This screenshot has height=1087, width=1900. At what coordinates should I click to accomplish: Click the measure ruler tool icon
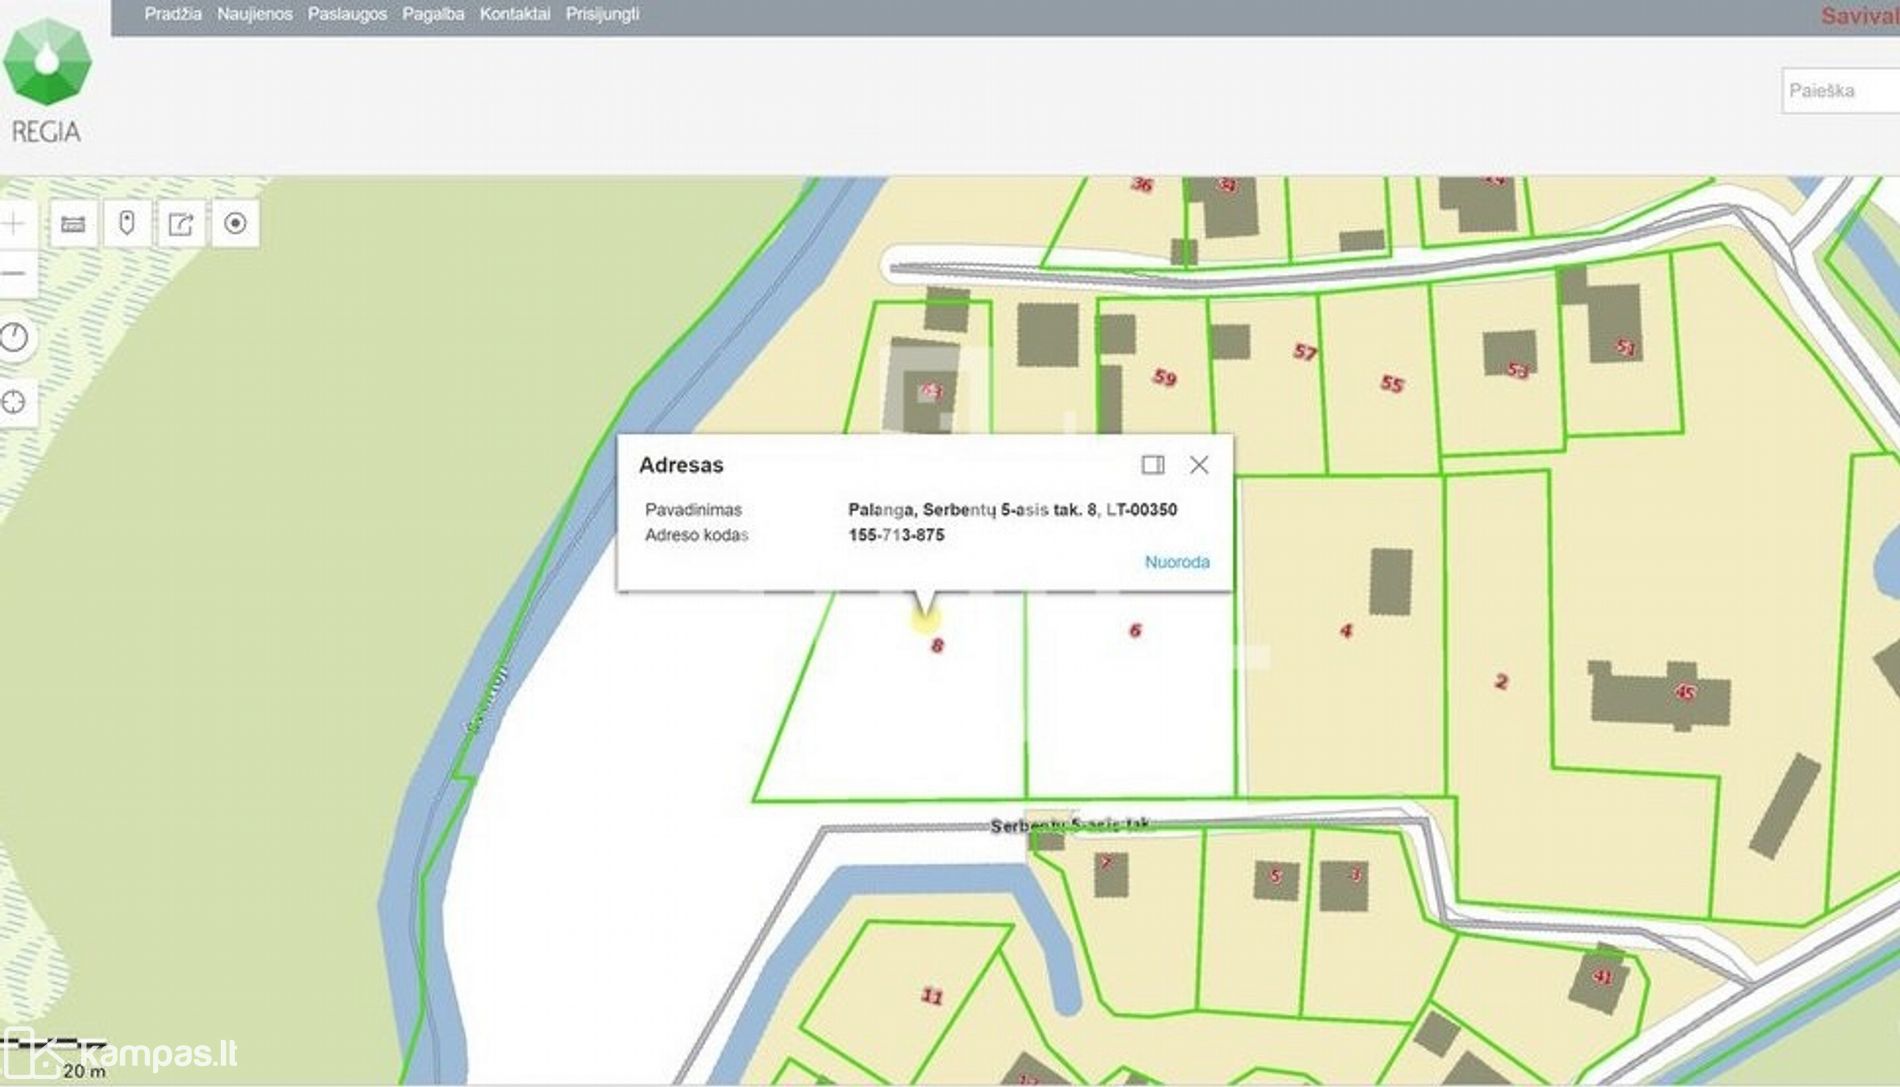tap(73, 223)
